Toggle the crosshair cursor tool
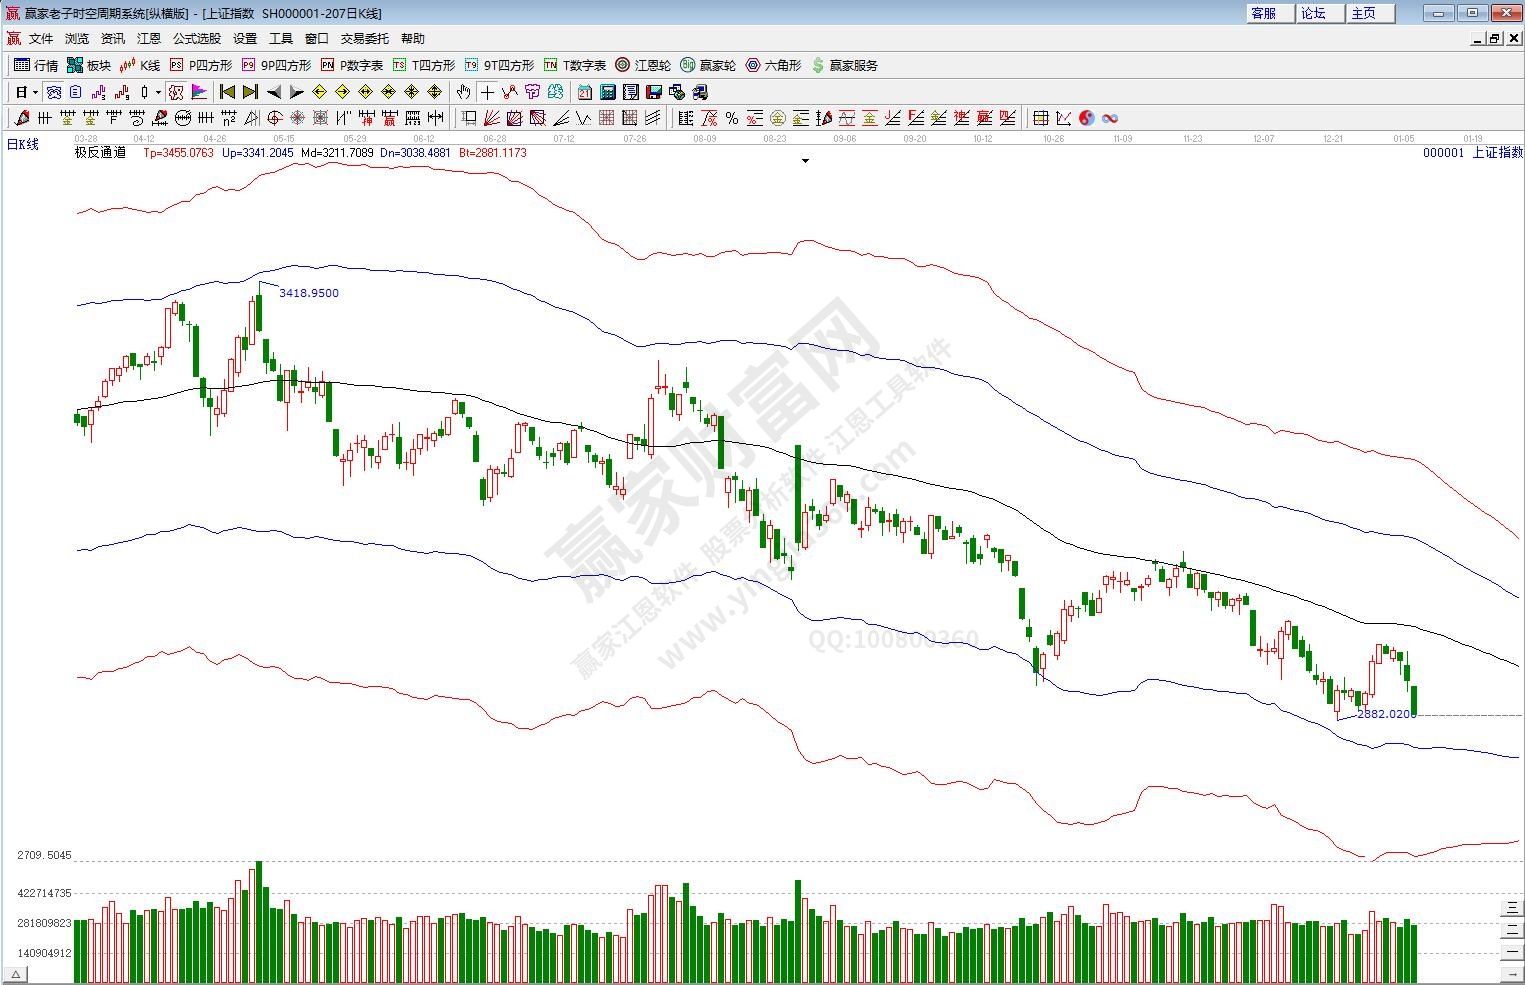The height and width of the screenshot is (985, 1525). (487, 92)
